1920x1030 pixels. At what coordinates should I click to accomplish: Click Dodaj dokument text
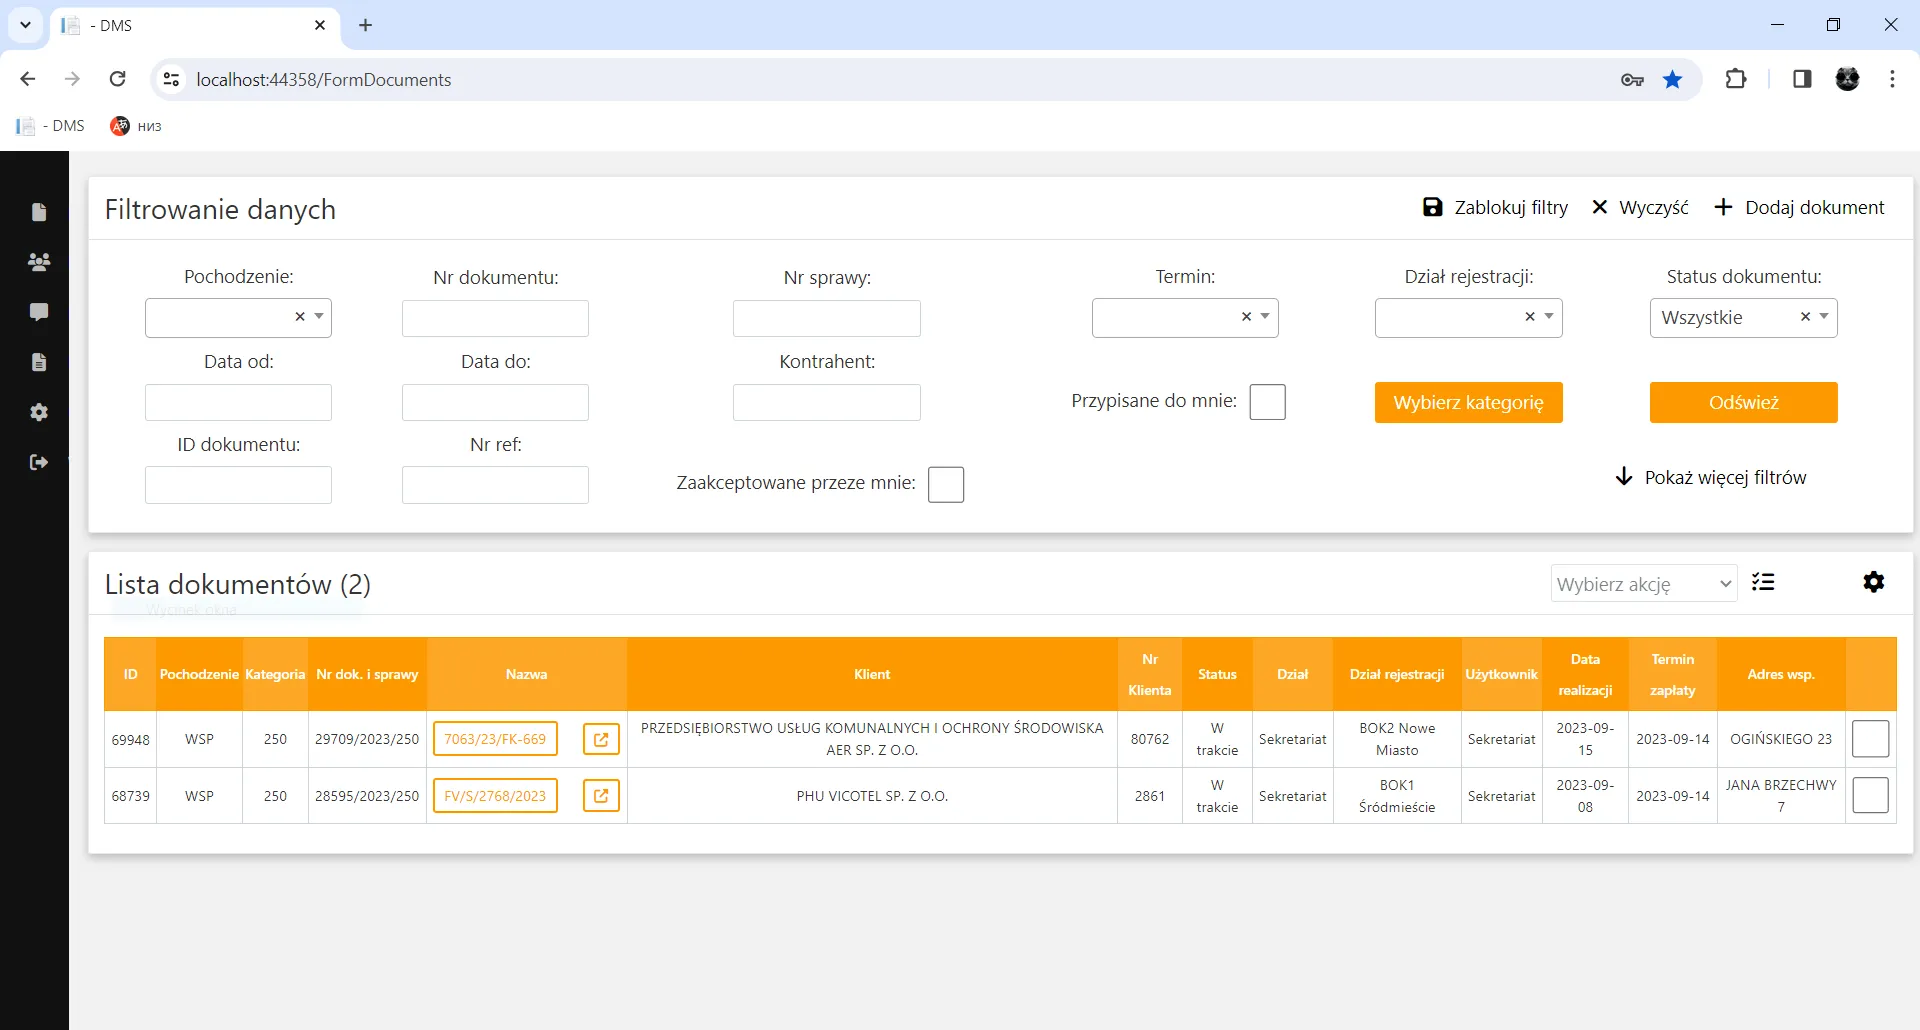point(1814,207)
